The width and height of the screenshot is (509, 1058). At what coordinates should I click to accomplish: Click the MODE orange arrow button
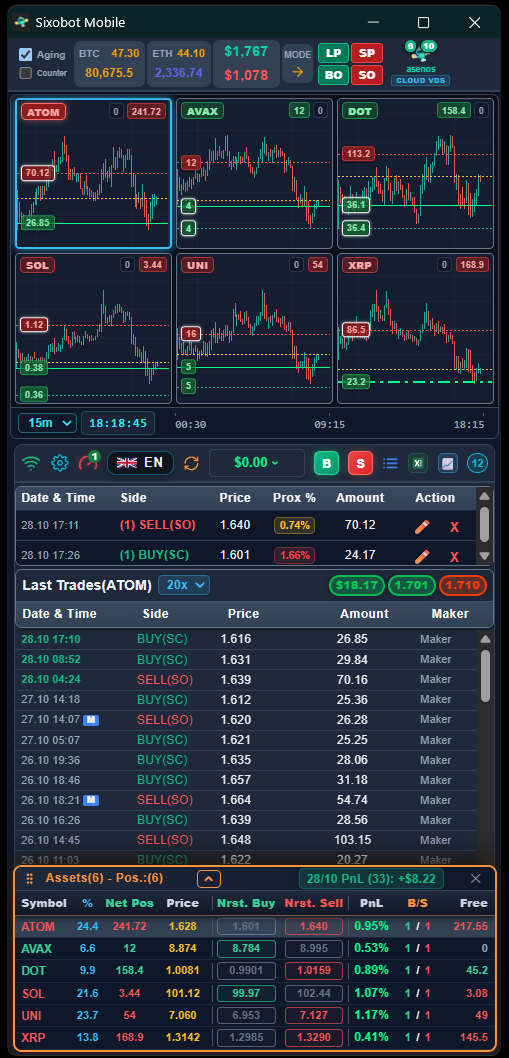coord(298,72)
